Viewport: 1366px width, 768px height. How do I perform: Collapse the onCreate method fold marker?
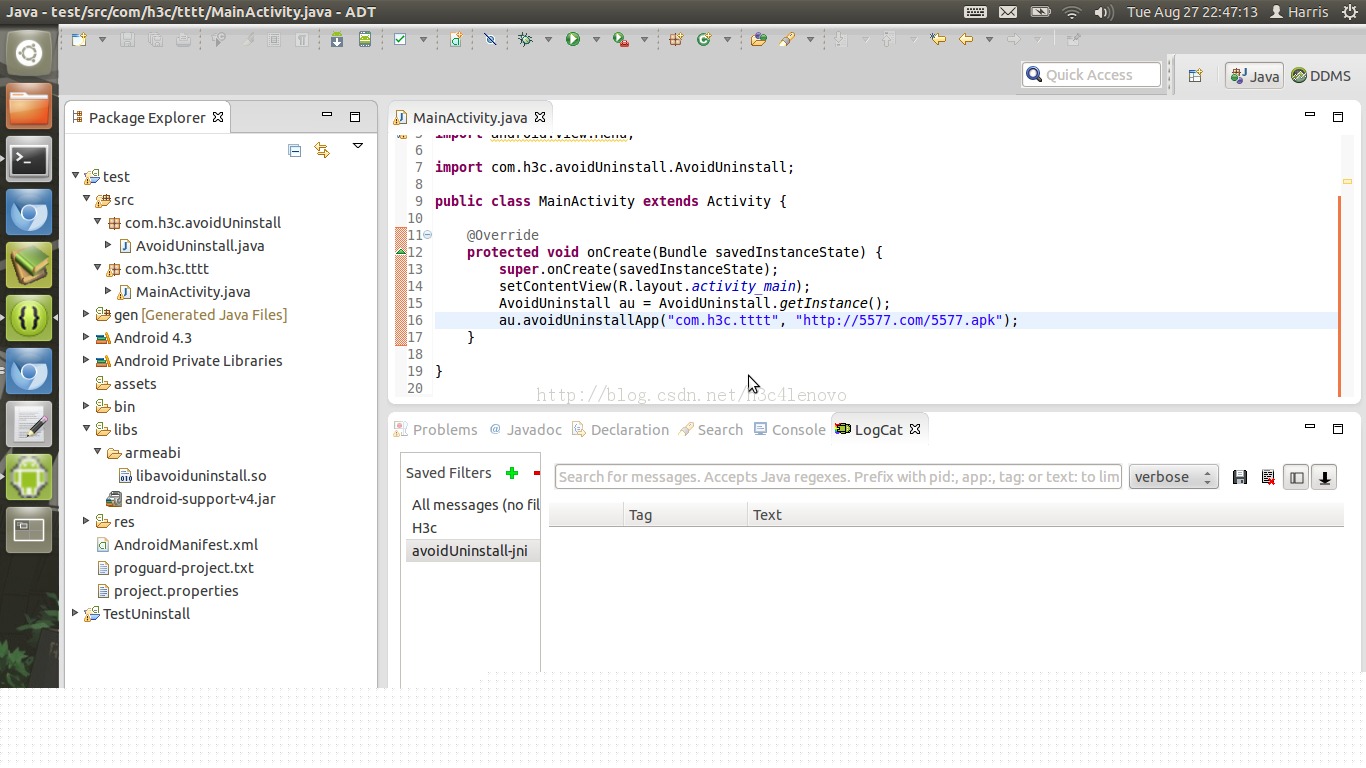(428, 235)
